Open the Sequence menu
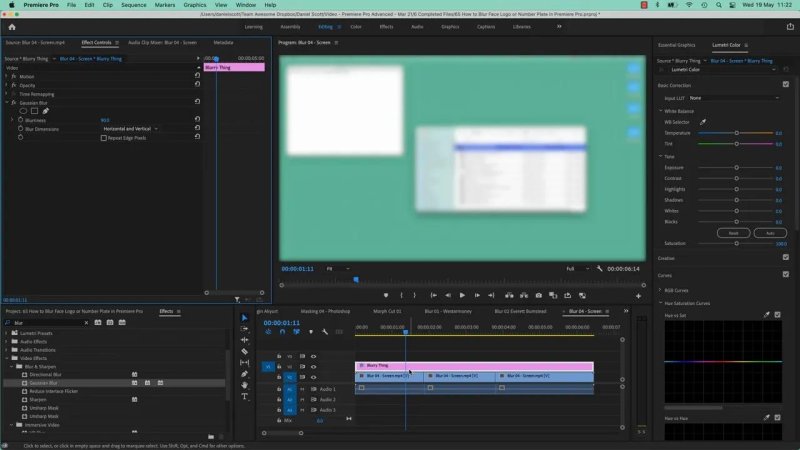This screenshot has height=450, width=800. point(134,5)
